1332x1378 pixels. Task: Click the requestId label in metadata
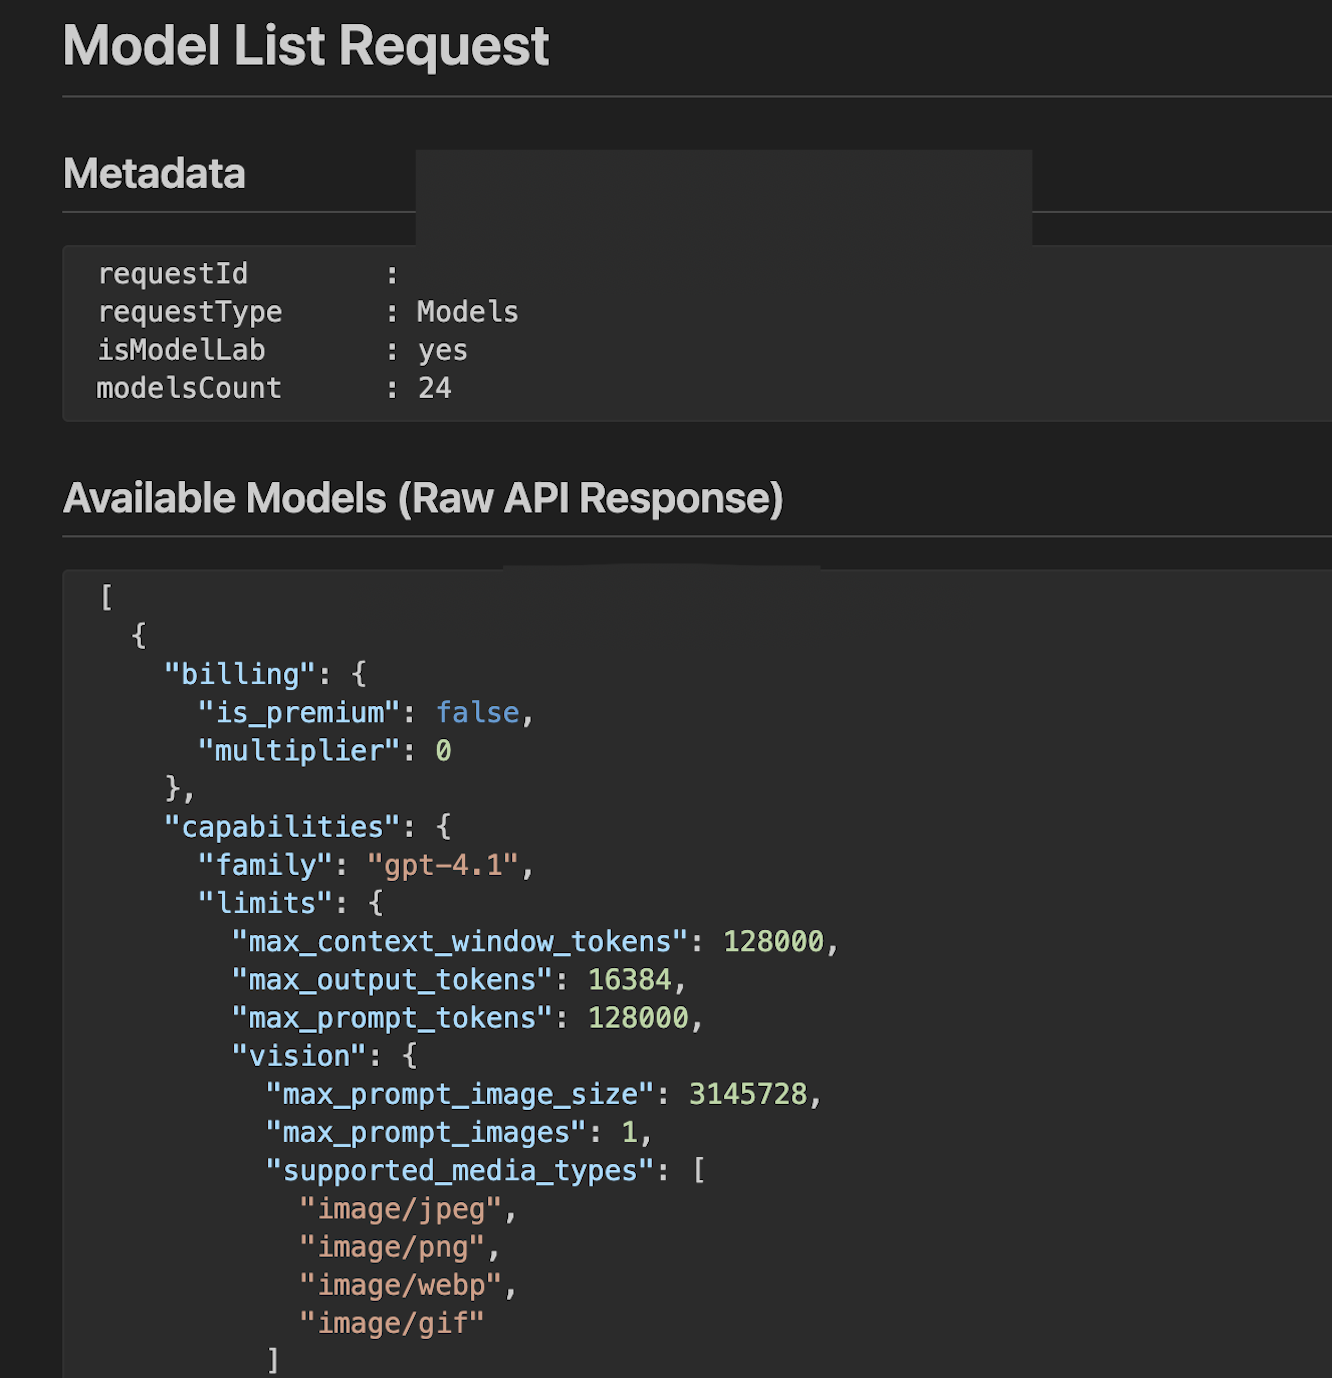[x=172, y=274]
